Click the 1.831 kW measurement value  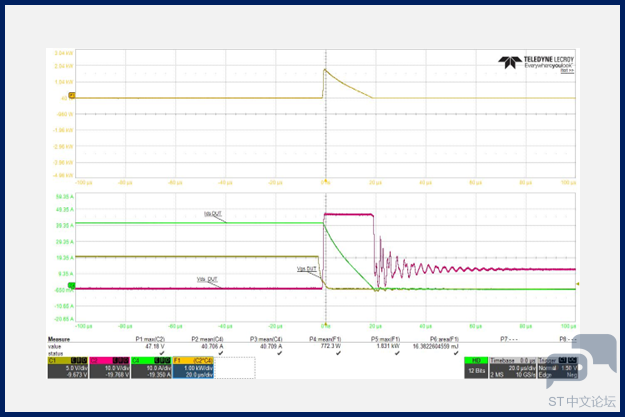tap(388, 346)
